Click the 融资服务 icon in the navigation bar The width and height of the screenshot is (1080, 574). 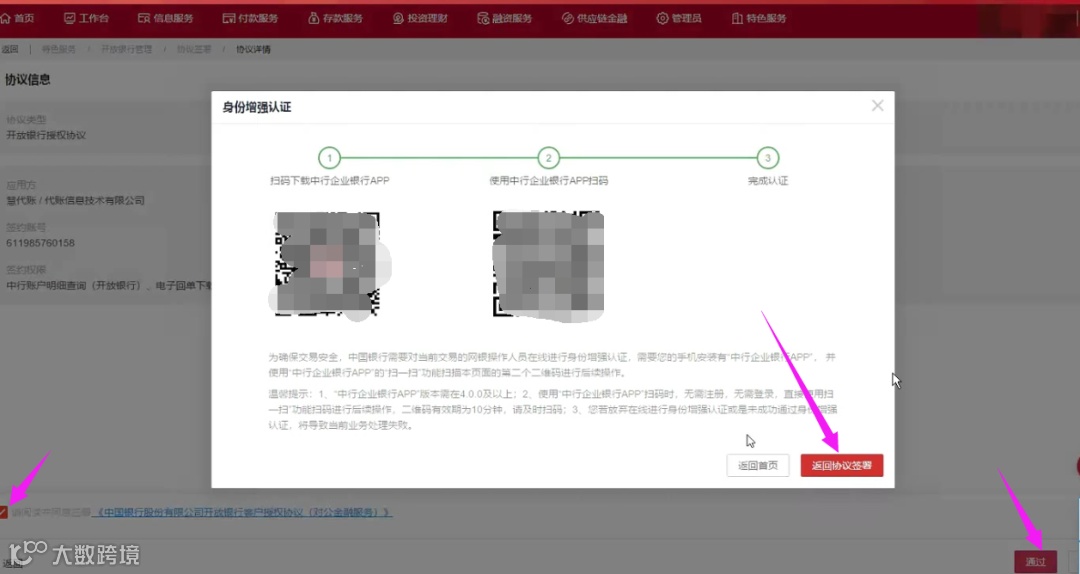484,18
